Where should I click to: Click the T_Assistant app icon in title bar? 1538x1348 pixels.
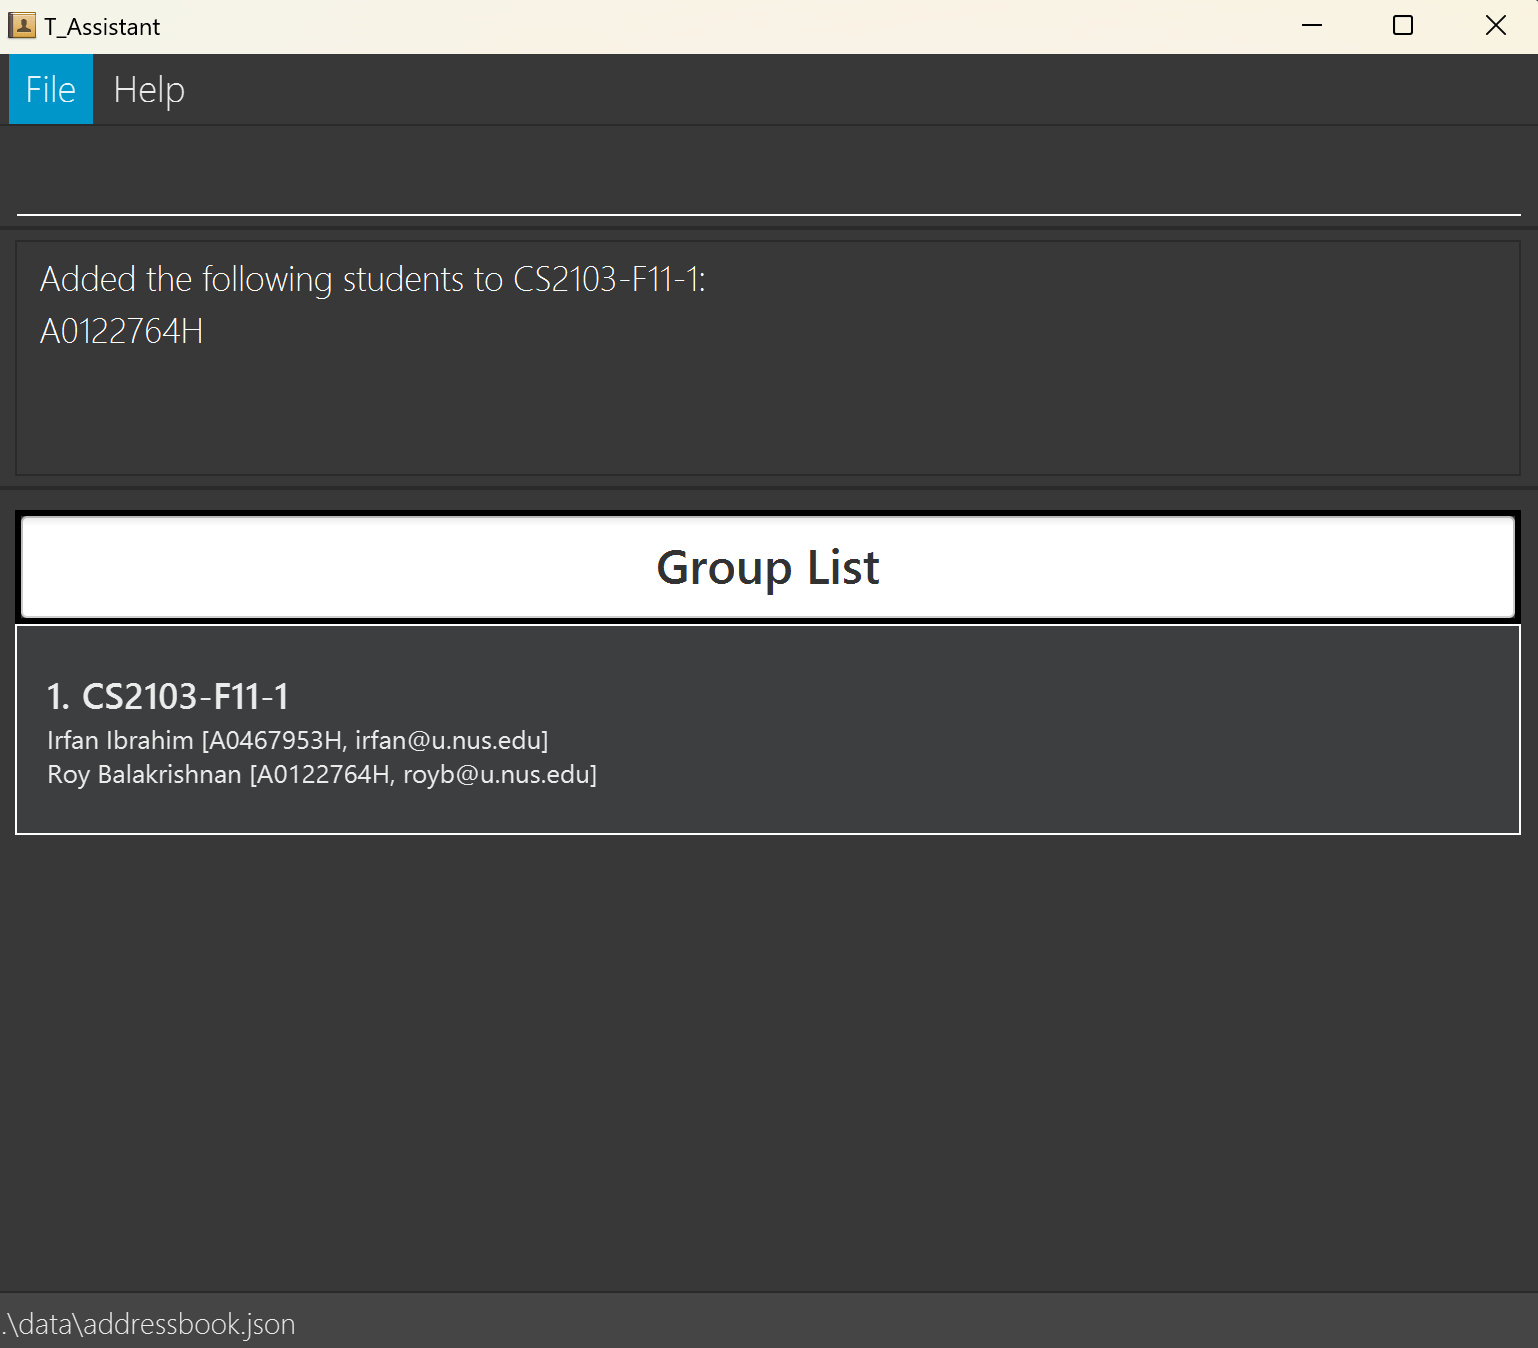[x=21, y=26]
